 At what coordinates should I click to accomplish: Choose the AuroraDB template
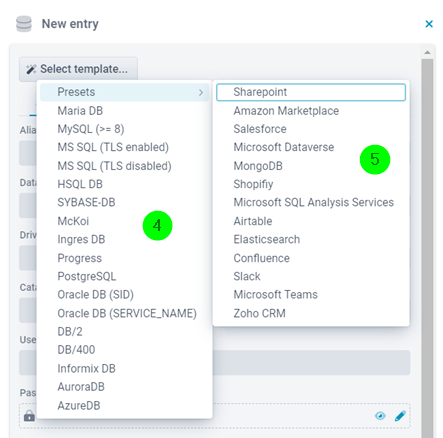point(124,387)
